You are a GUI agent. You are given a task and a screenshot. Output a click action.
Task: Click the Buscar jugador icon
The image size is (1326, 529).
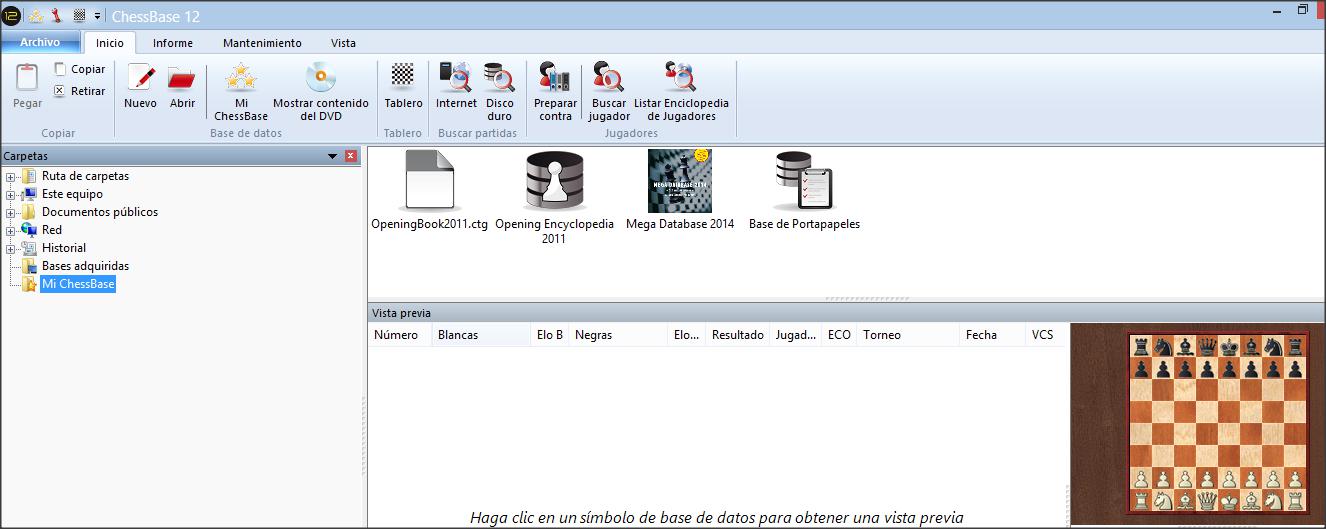point(608,77)
